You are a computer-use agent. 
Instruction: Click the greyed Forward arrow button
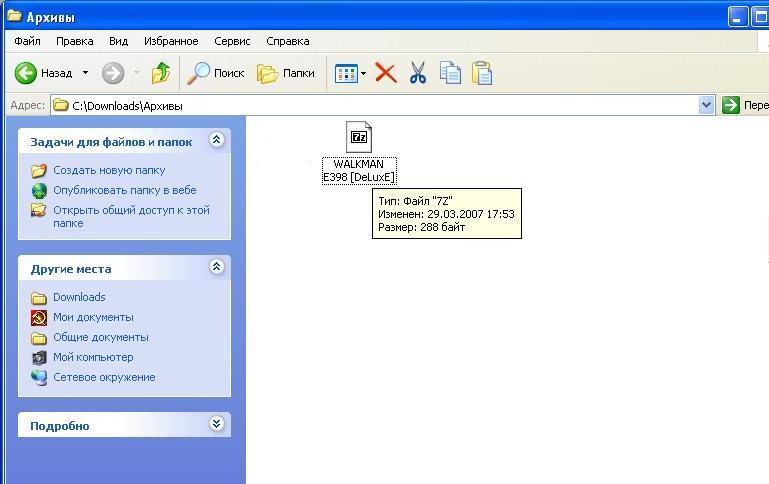[x=113, y=74]
